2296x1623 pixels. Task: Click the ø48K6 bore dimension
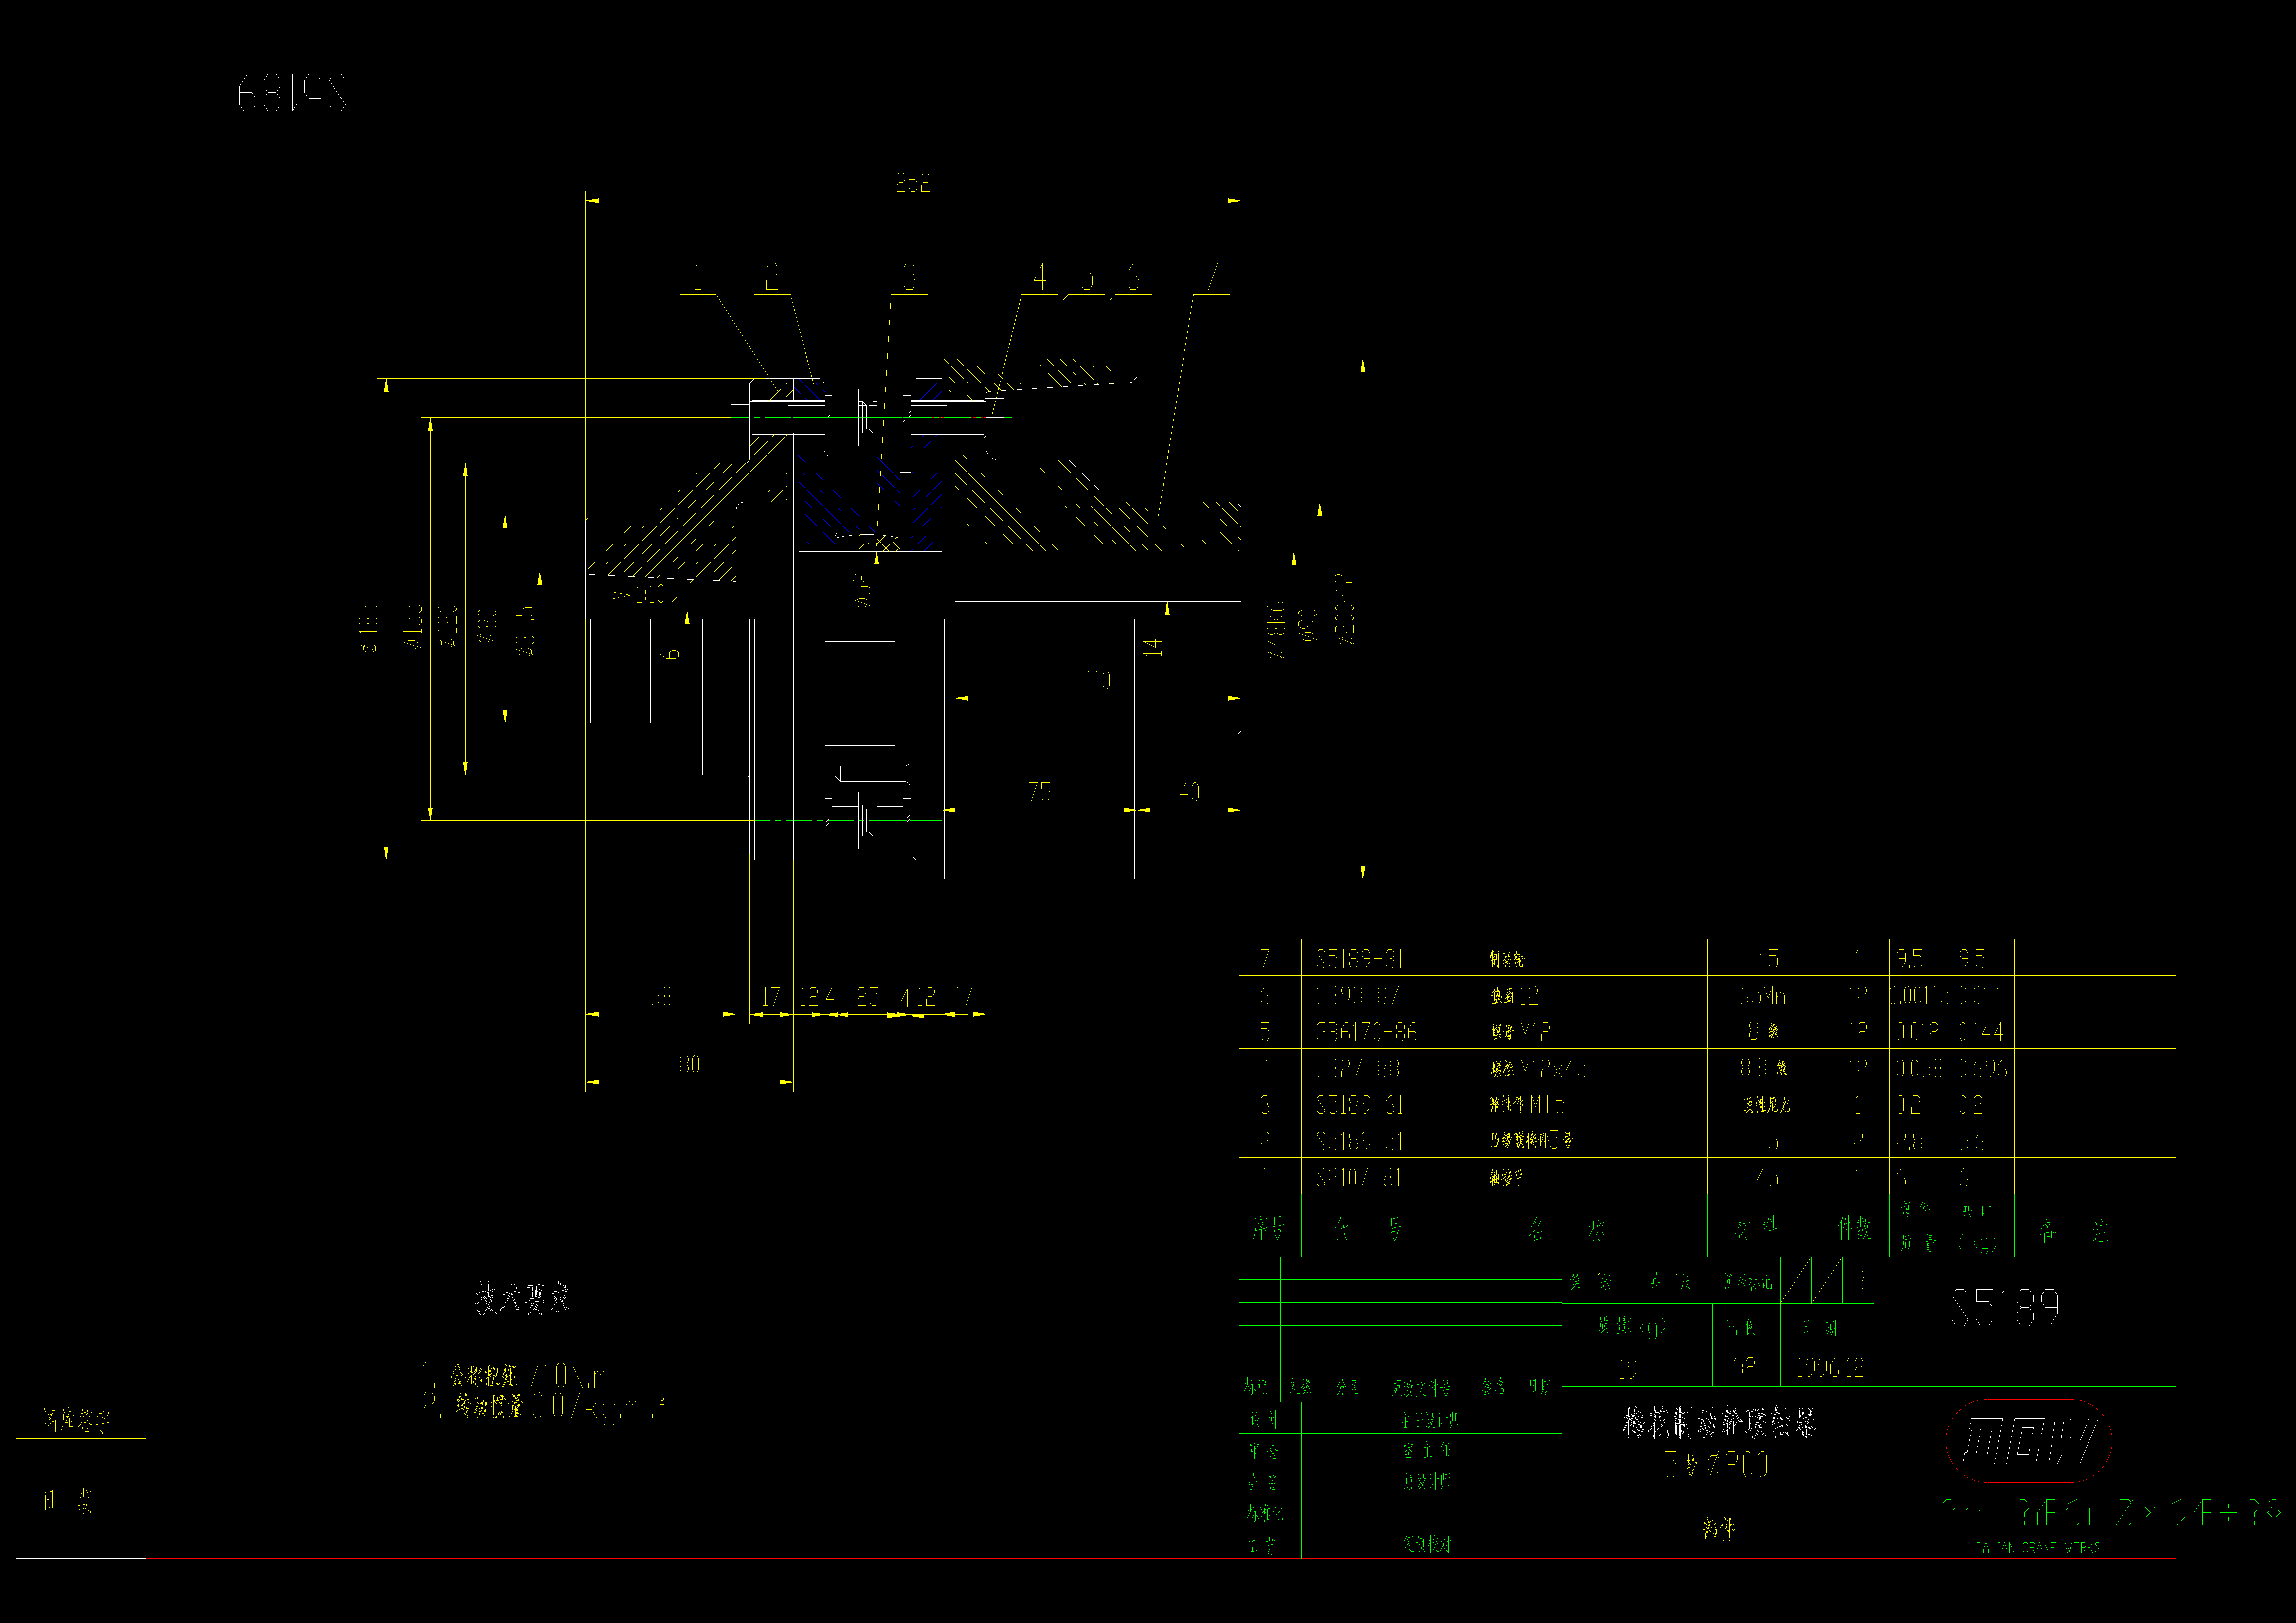click(x=1276, y=631)
